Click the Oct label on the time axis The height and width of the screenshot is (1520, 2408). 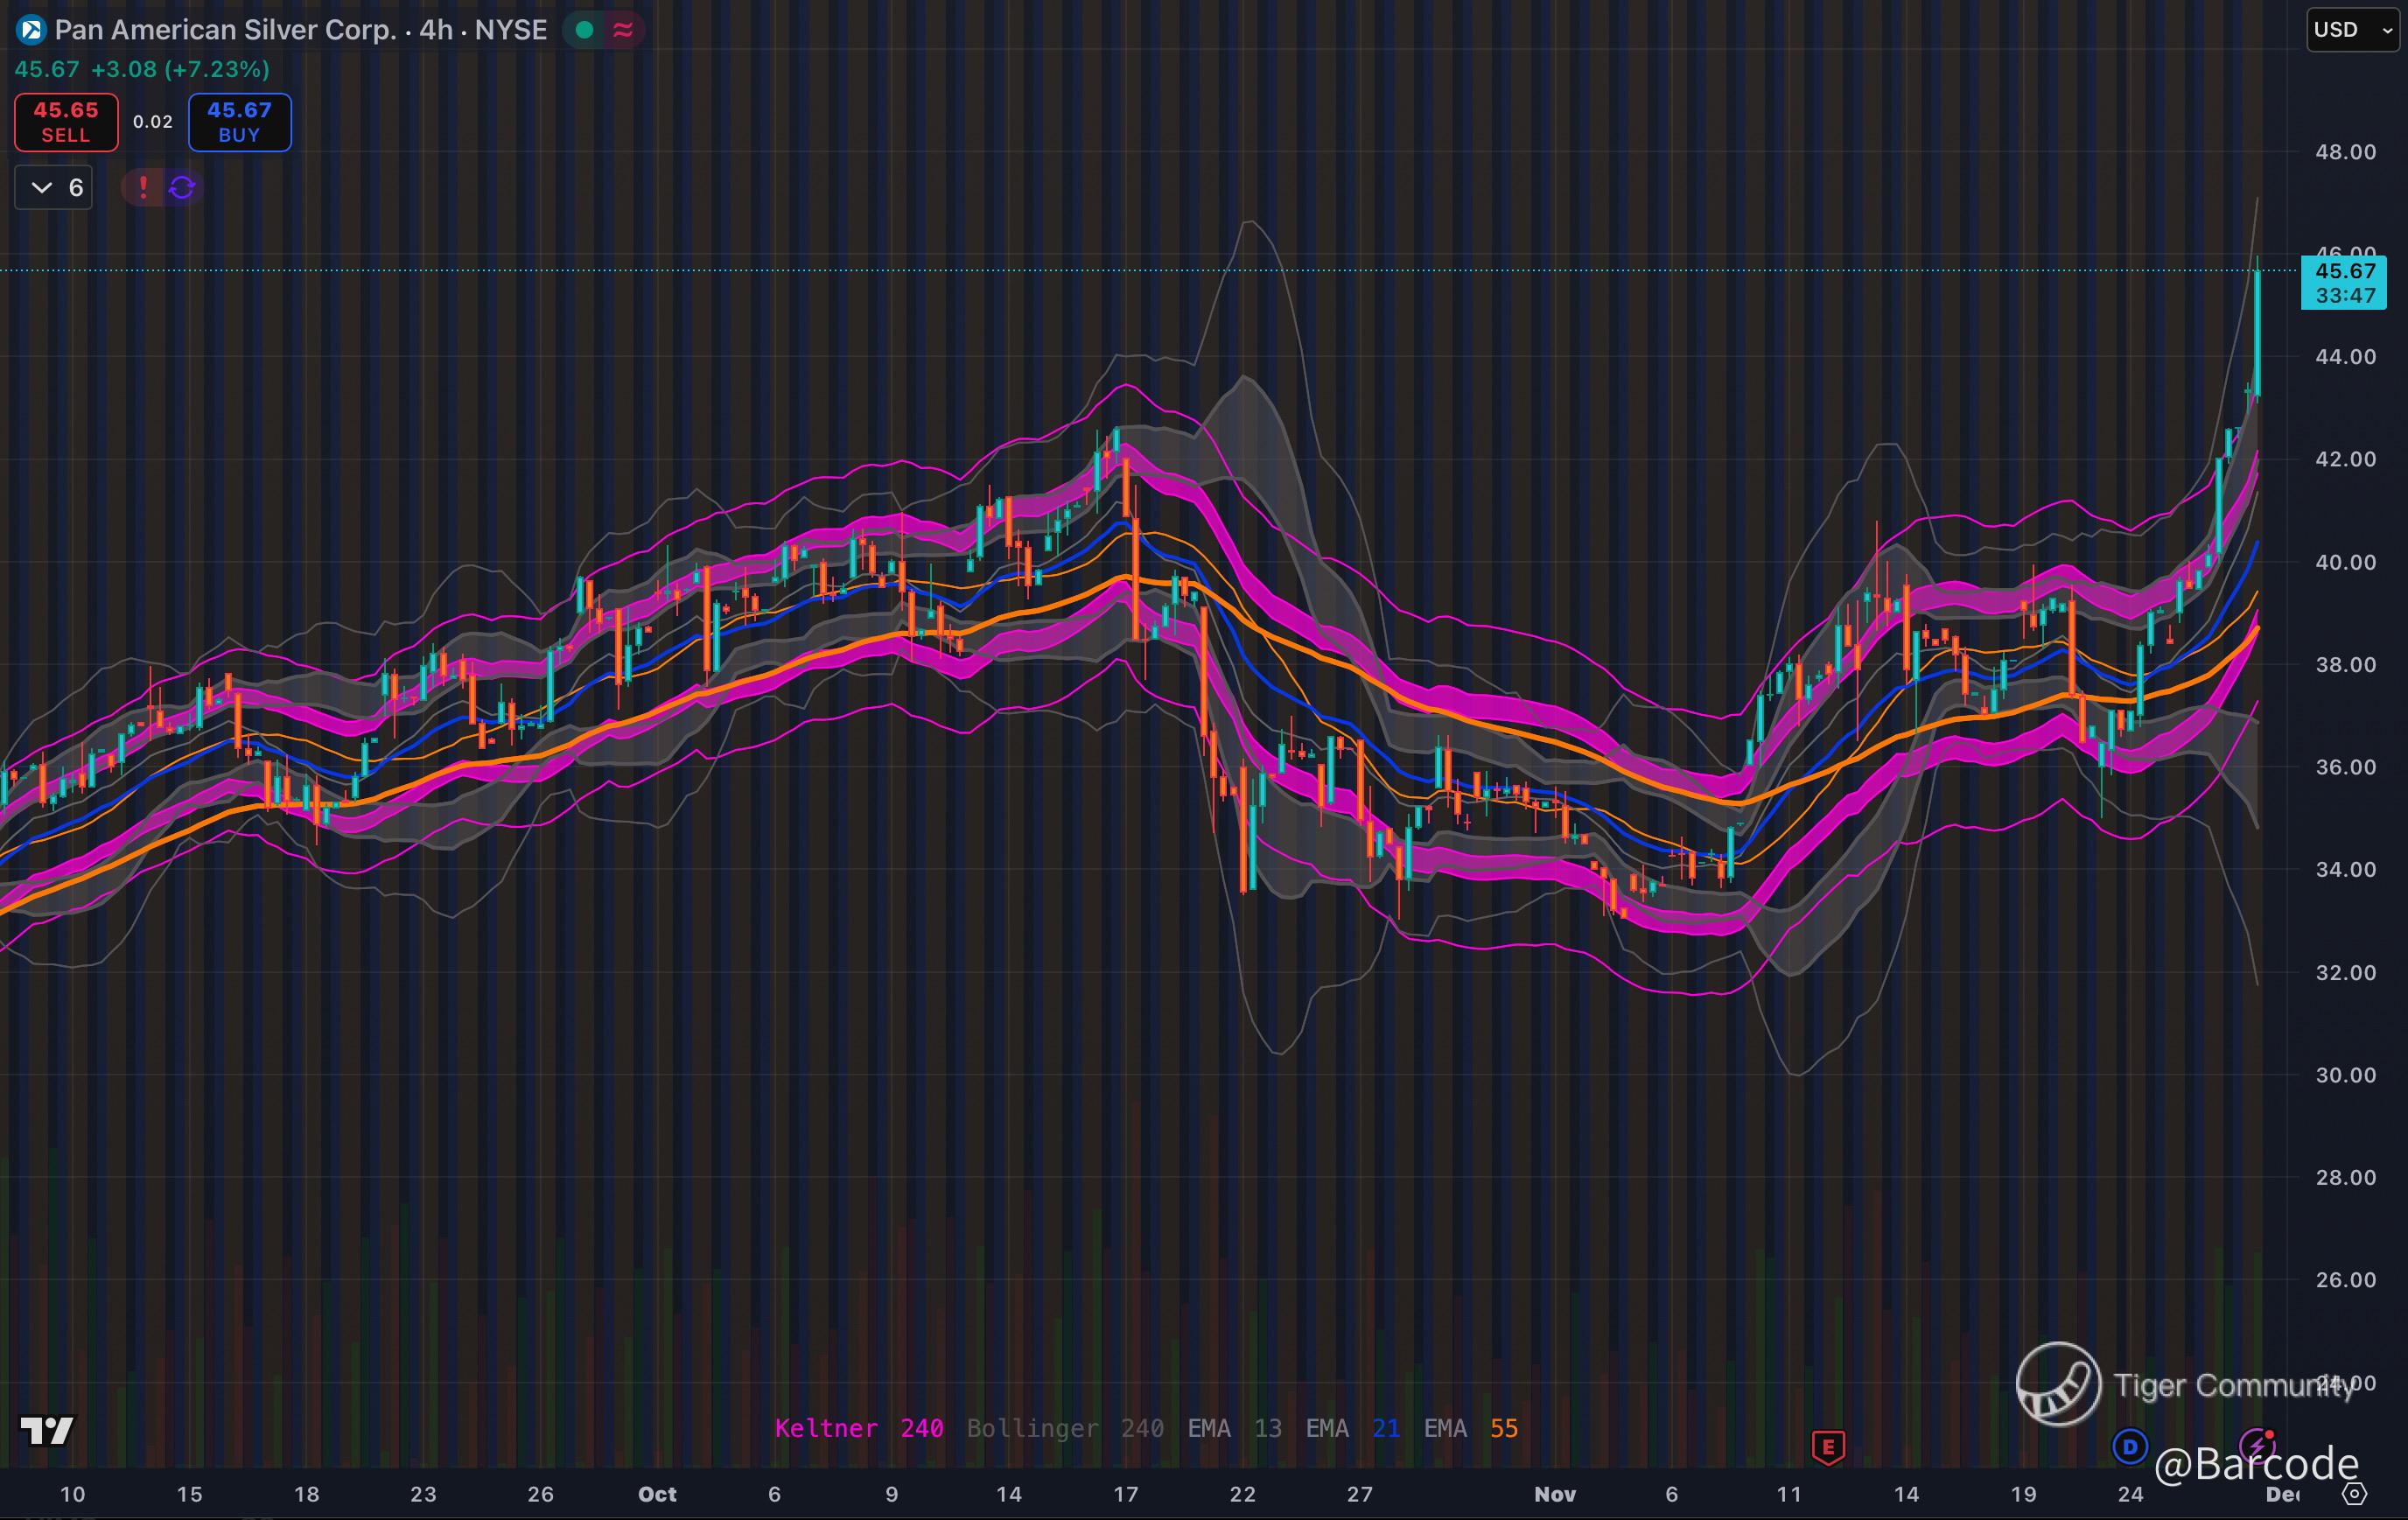657,1494
